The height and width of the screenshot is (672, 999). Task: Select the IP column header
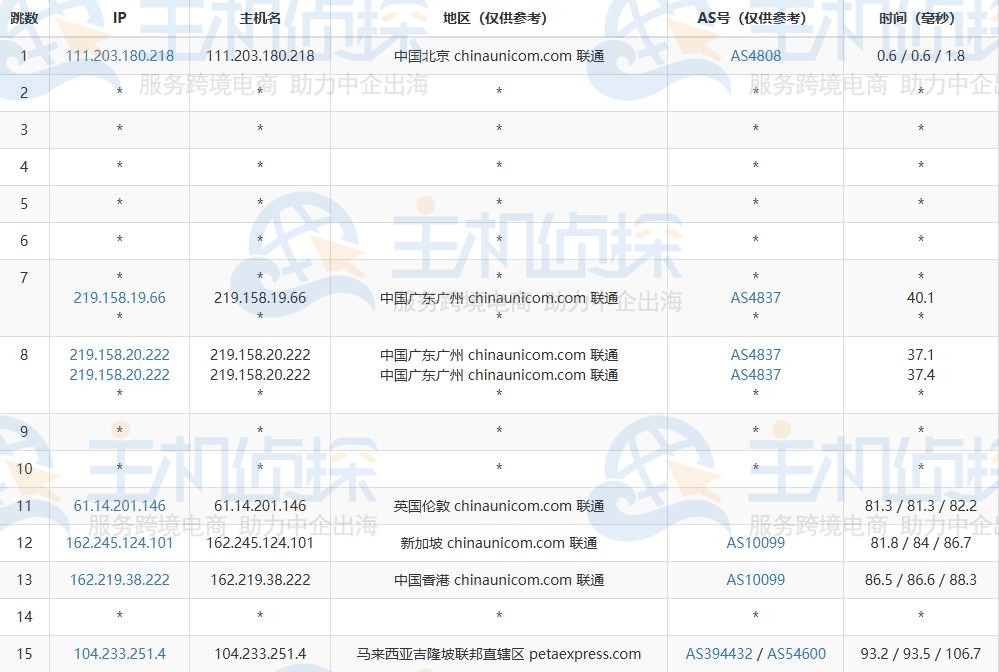pos(119,18)
